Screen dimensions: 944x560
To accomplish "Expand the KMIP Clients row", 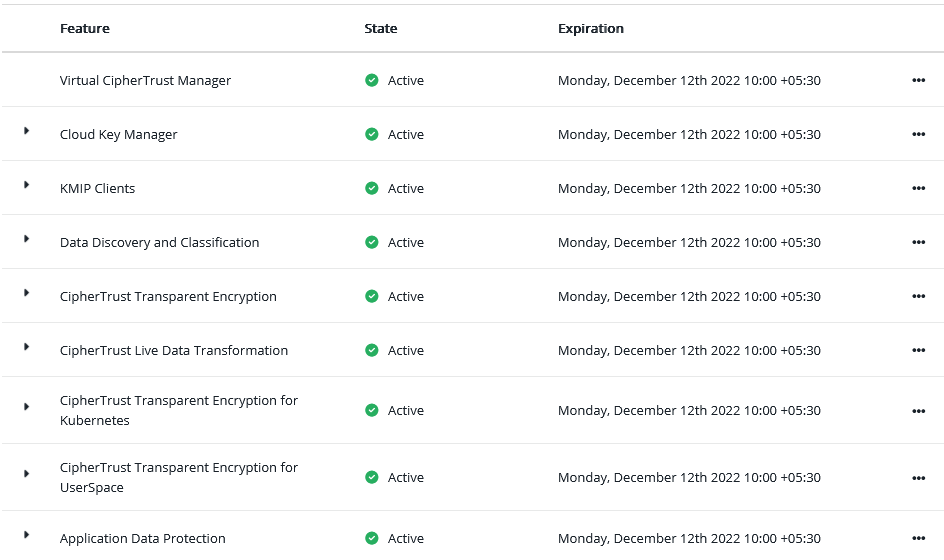I will [27, 185].
